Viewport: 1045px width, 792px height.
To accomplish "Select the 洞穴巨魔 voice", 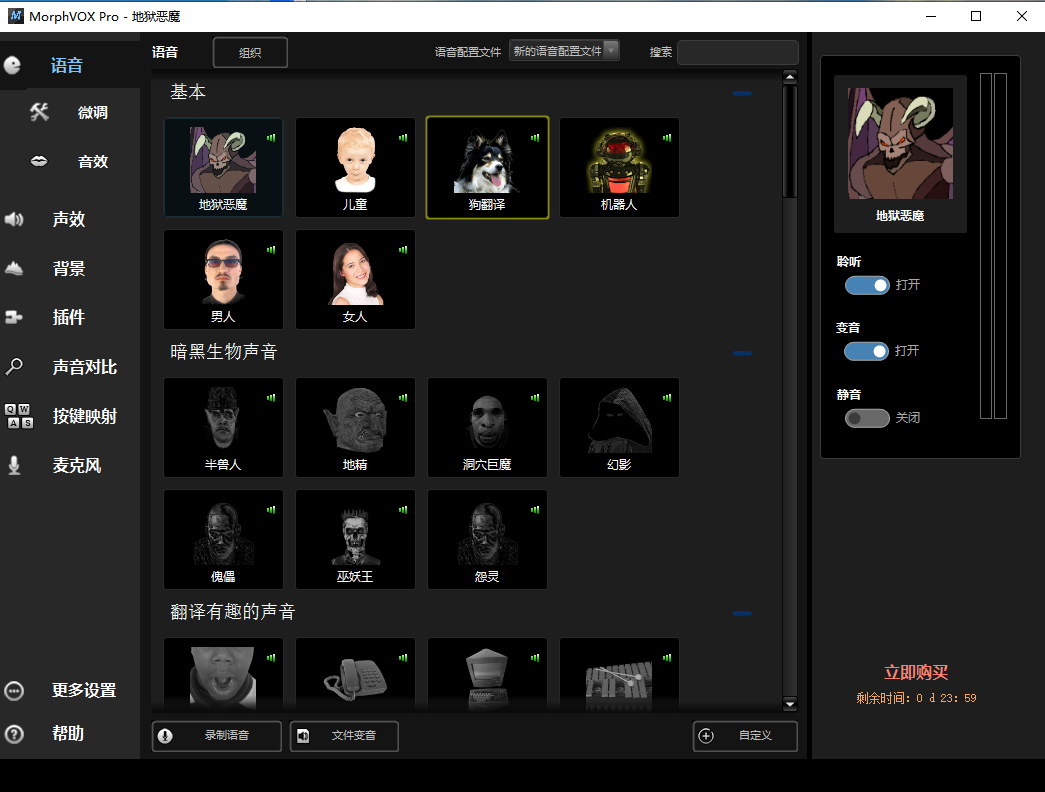I will 487,427.
